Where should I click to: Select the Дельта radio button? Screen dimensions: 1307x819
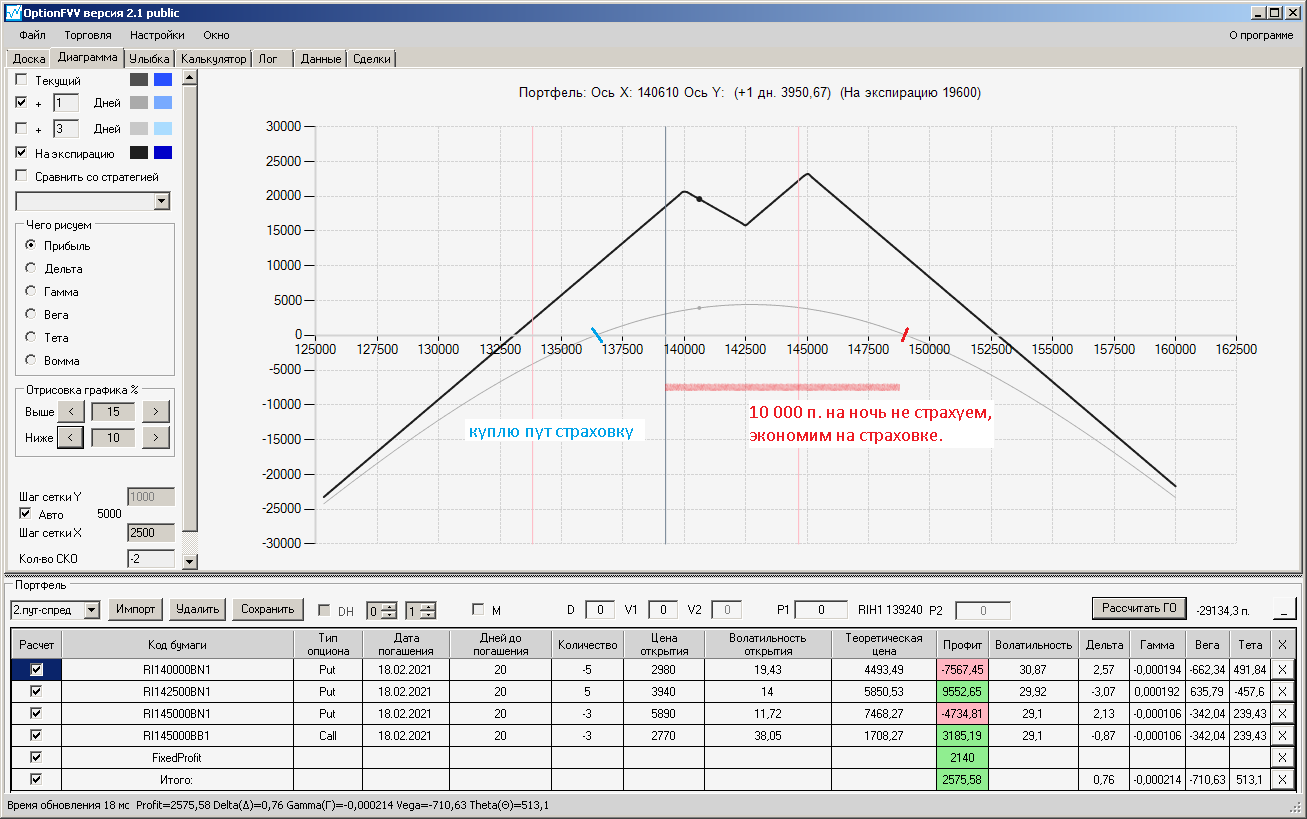click(x=31, y=269)
